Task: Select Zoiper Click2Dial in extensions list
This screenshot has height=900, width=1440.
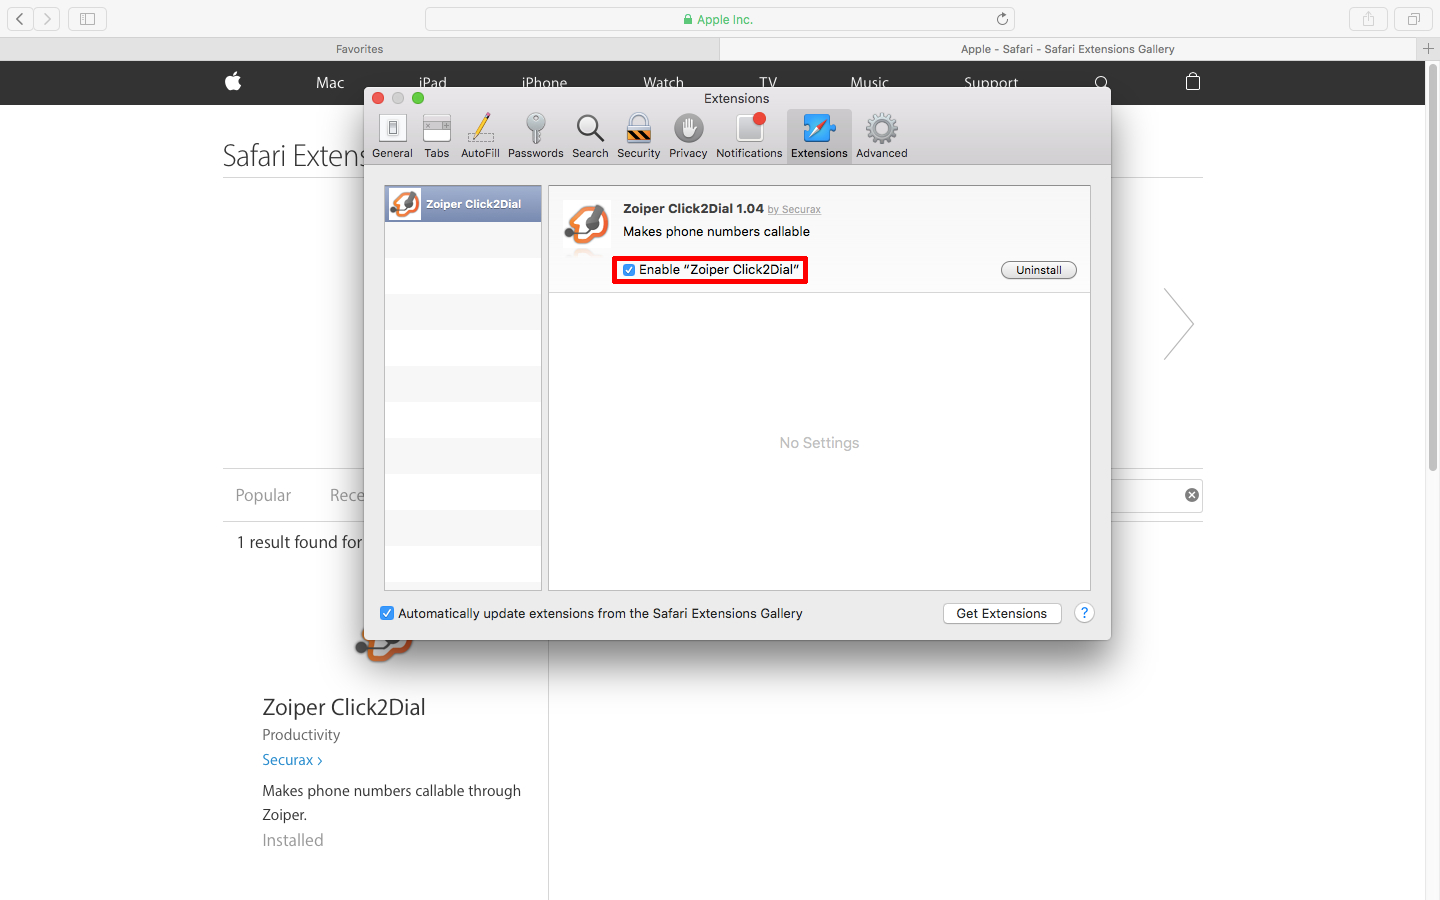Action: point(463,204)
